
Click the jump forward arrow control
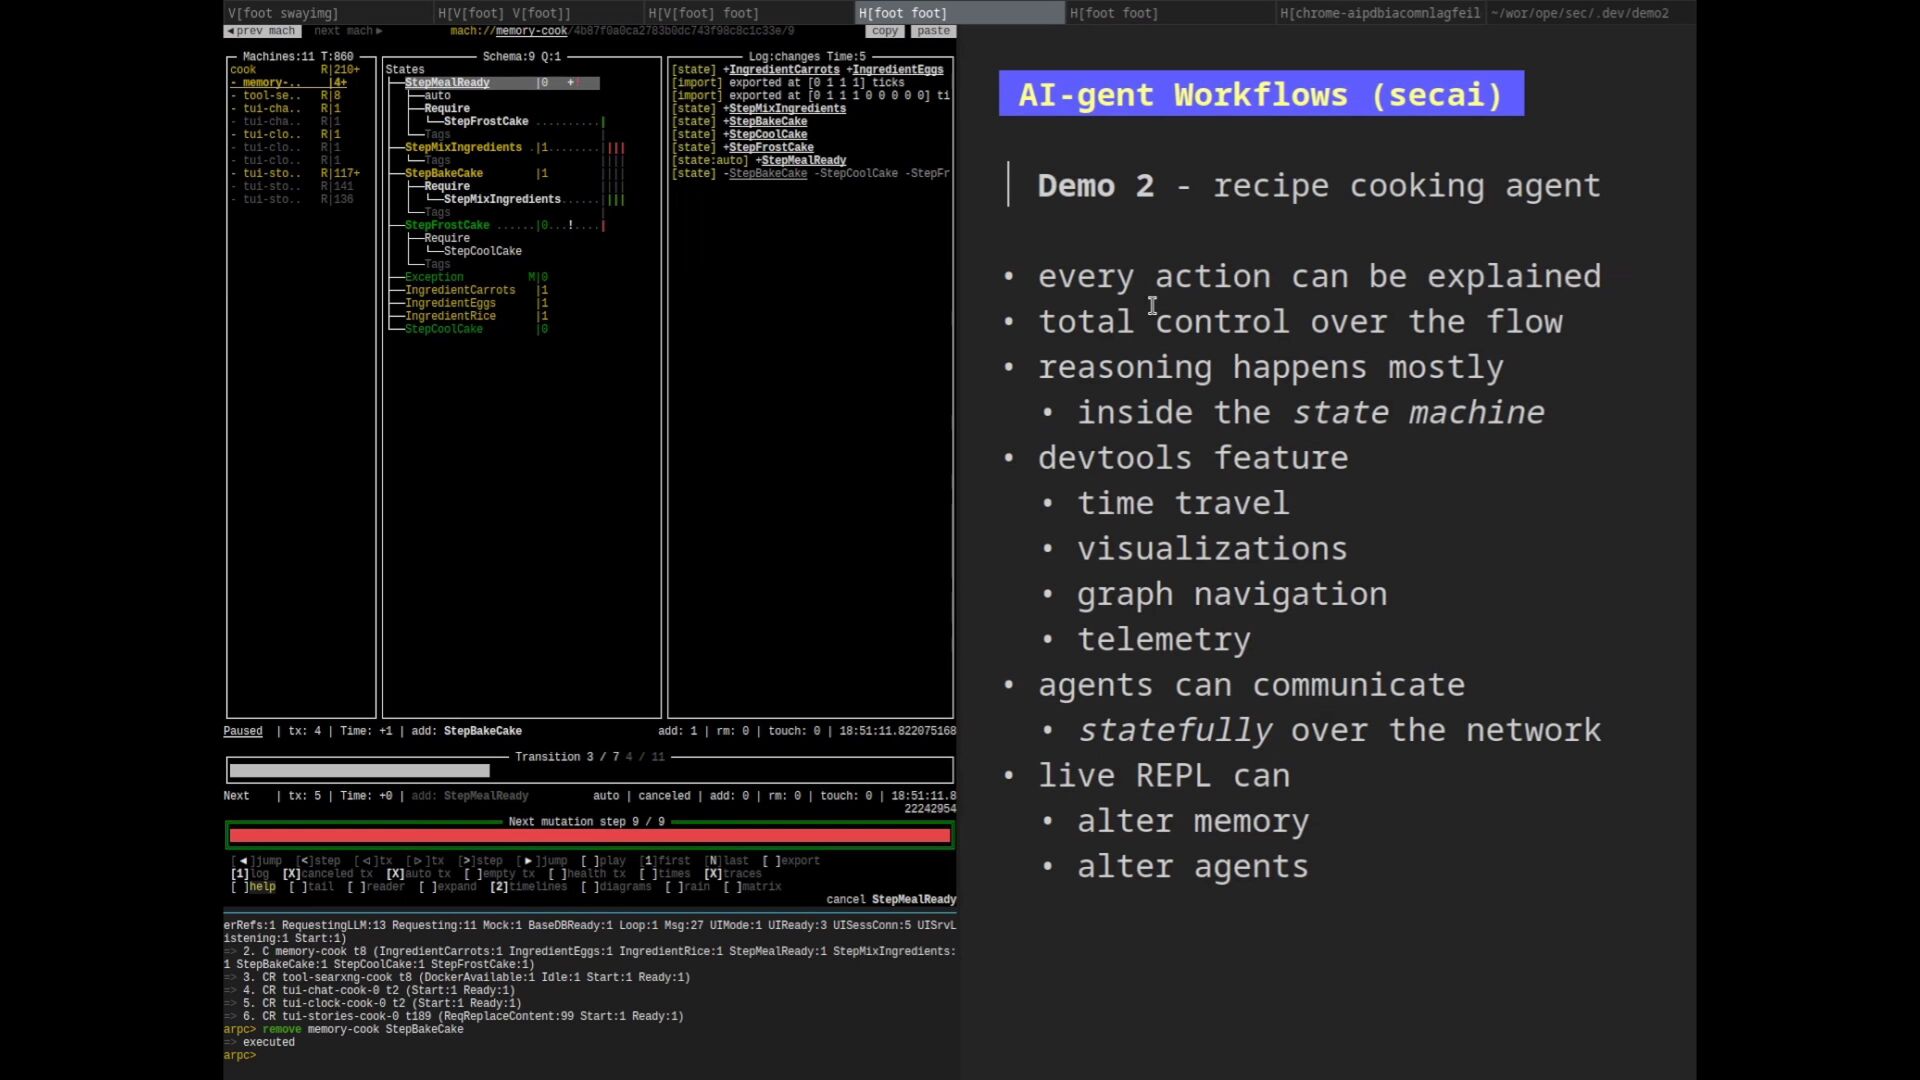[x=542, y=861]
